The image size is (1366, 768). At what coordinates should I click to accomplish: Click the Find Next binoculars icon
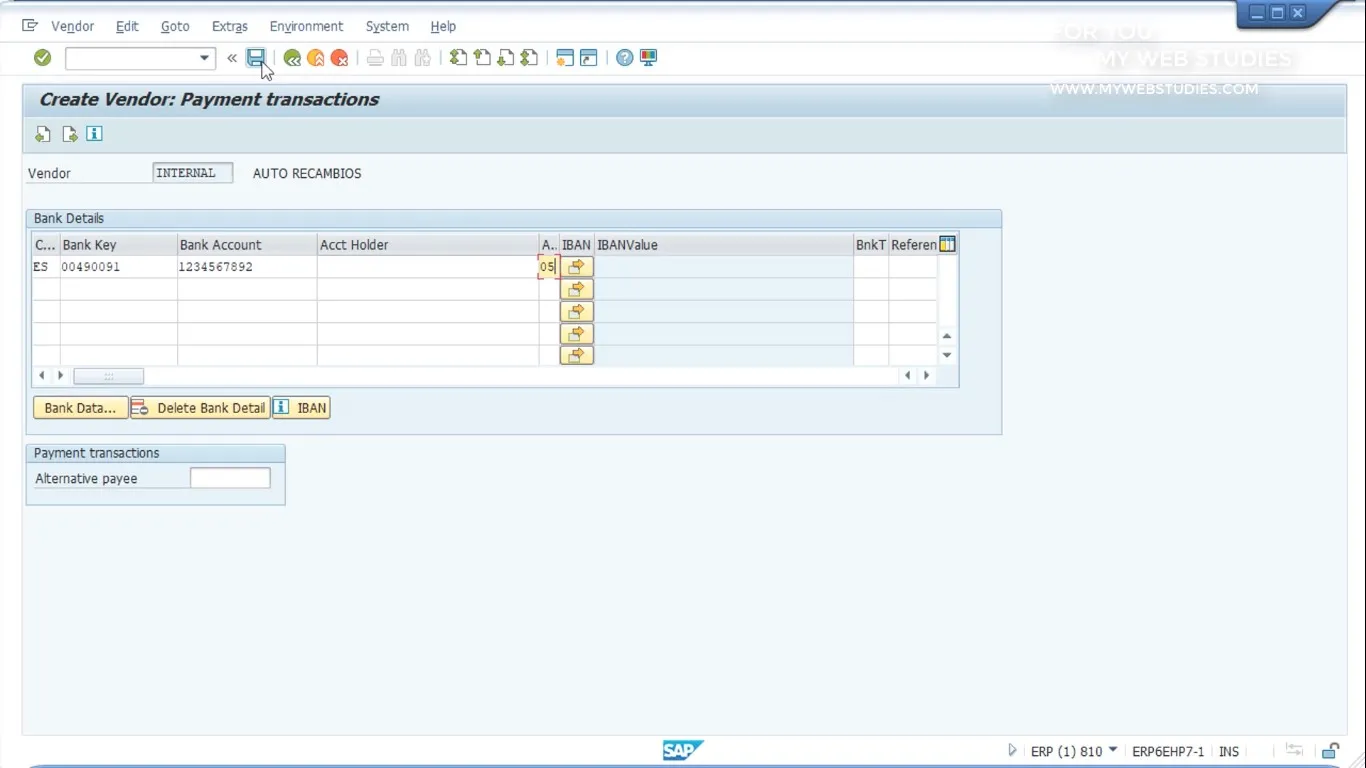(423, 58)
